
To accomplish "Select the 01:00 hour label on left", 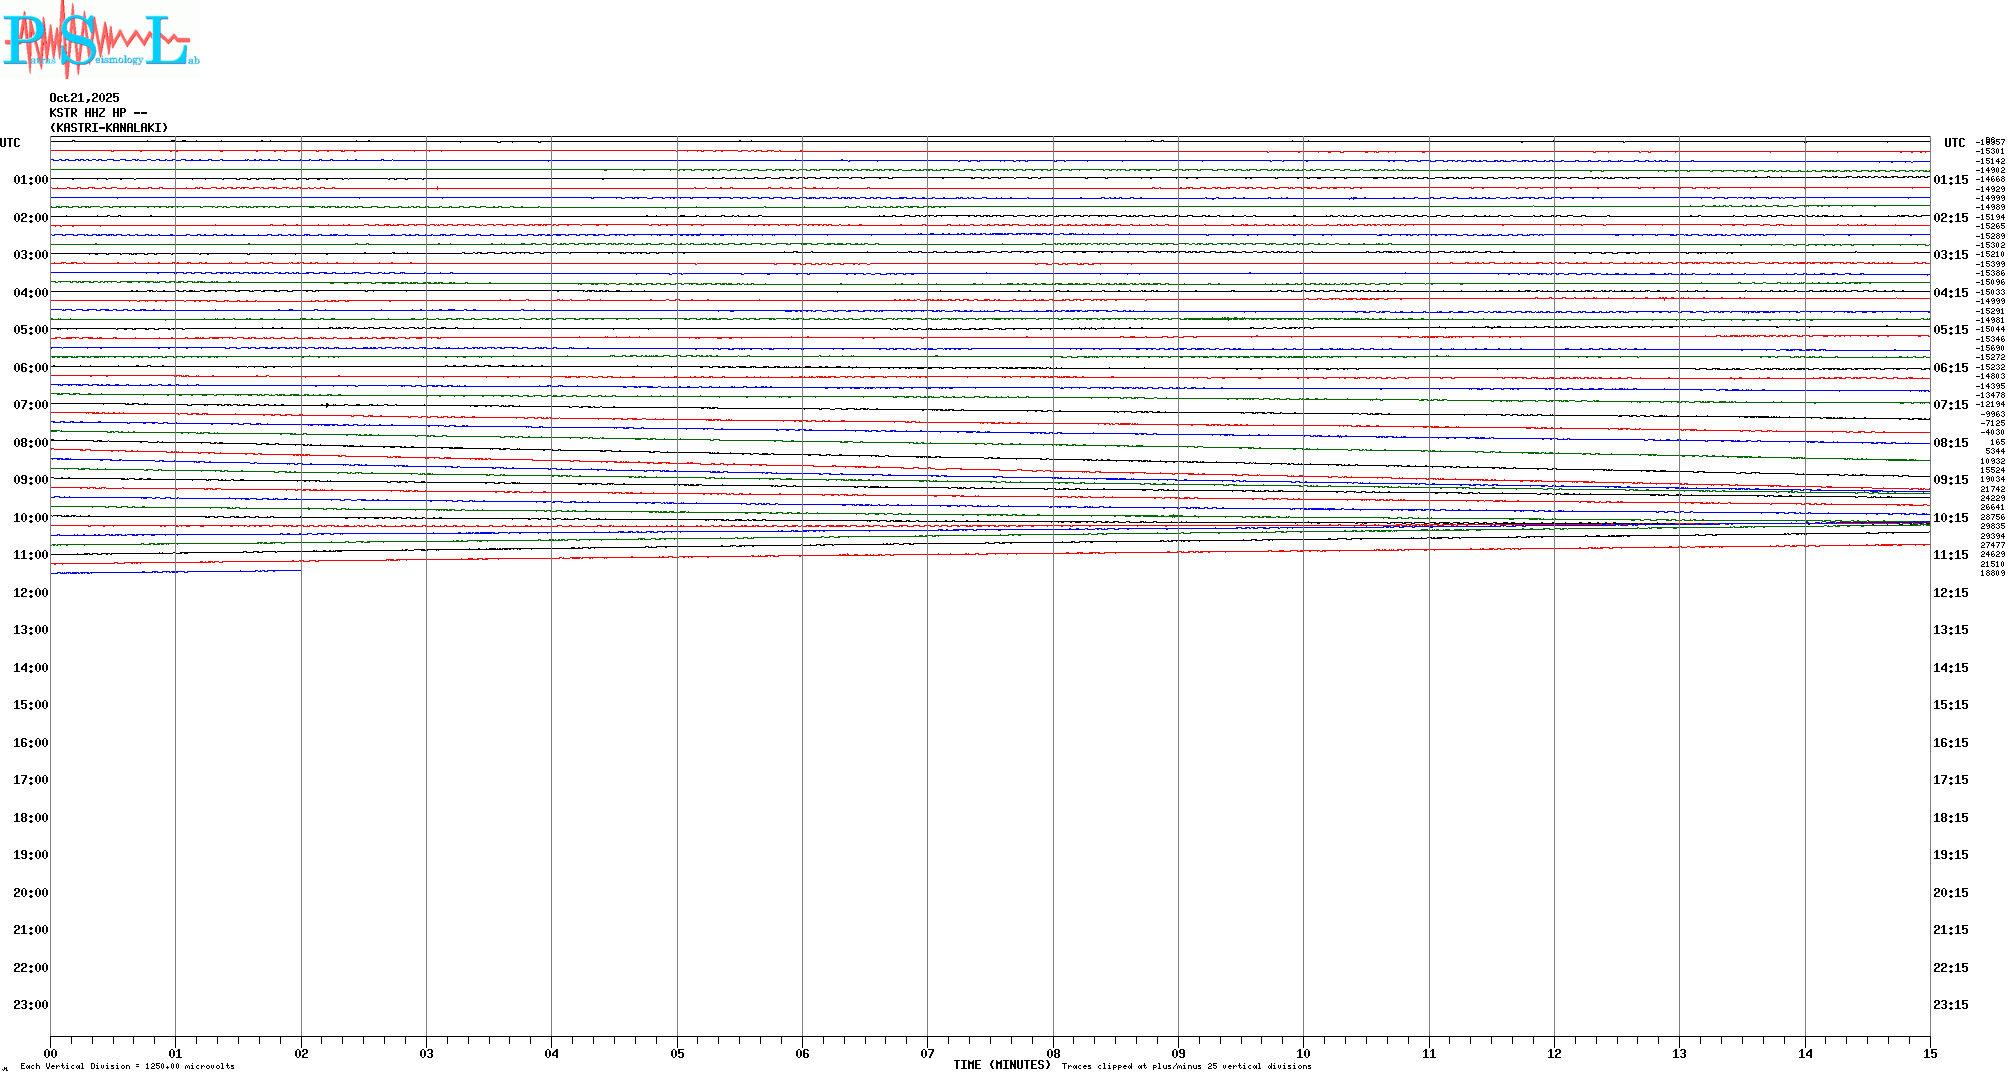I will coord(30,180).
